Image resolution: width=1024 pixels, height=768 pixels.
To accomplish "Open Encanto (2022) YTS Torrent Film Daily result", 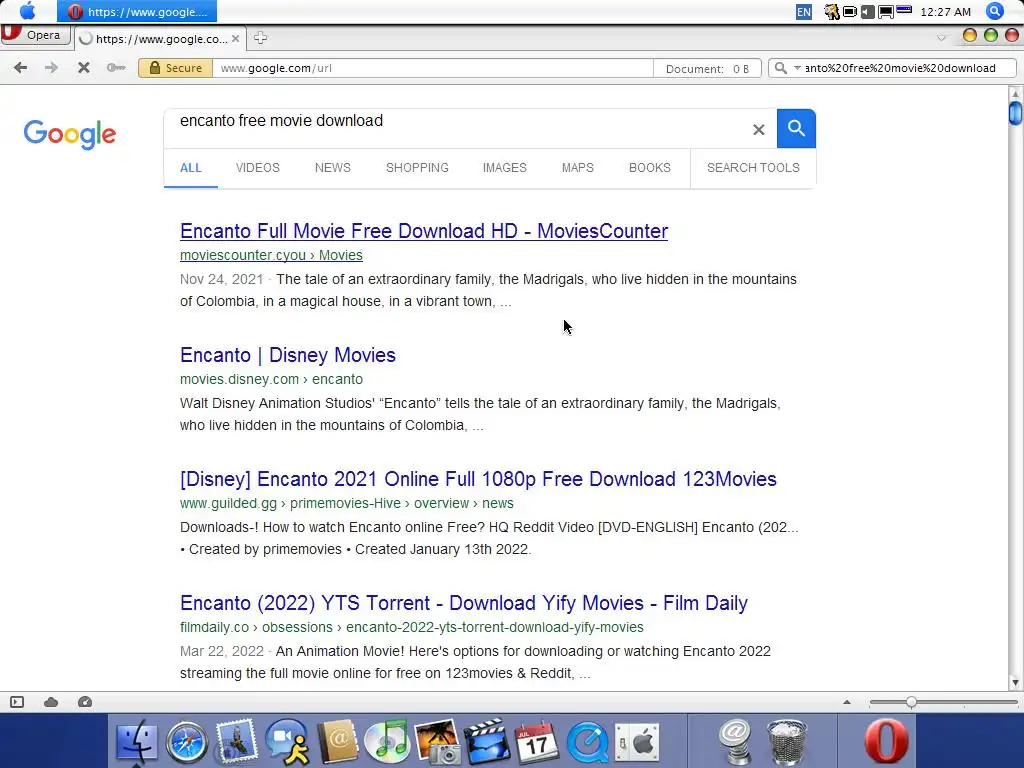I will point(464,603).
